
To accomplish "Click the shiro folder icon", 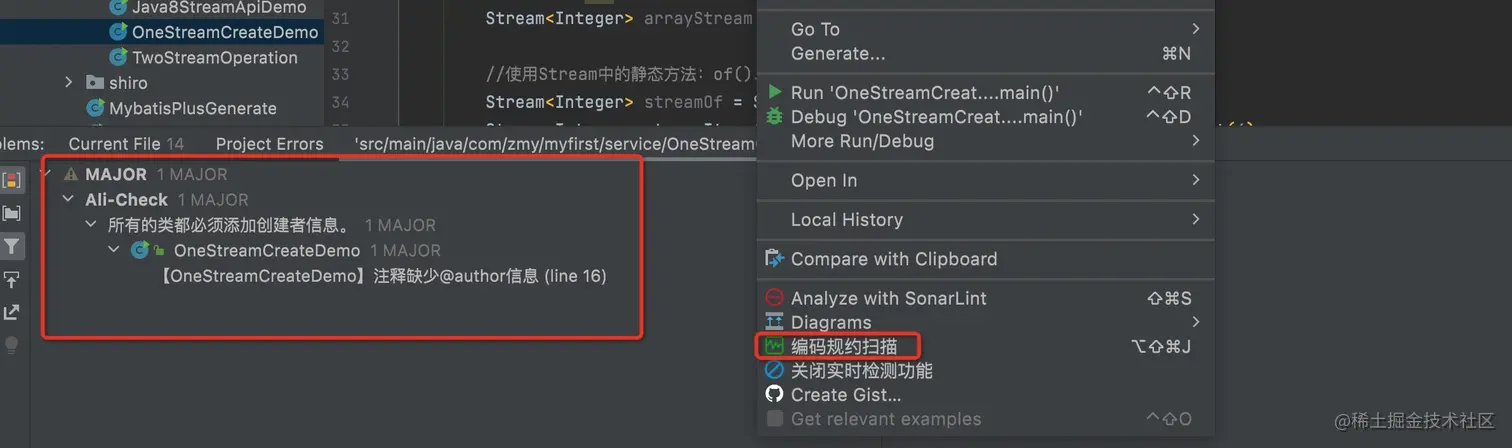I will click(x=95, y=83).
